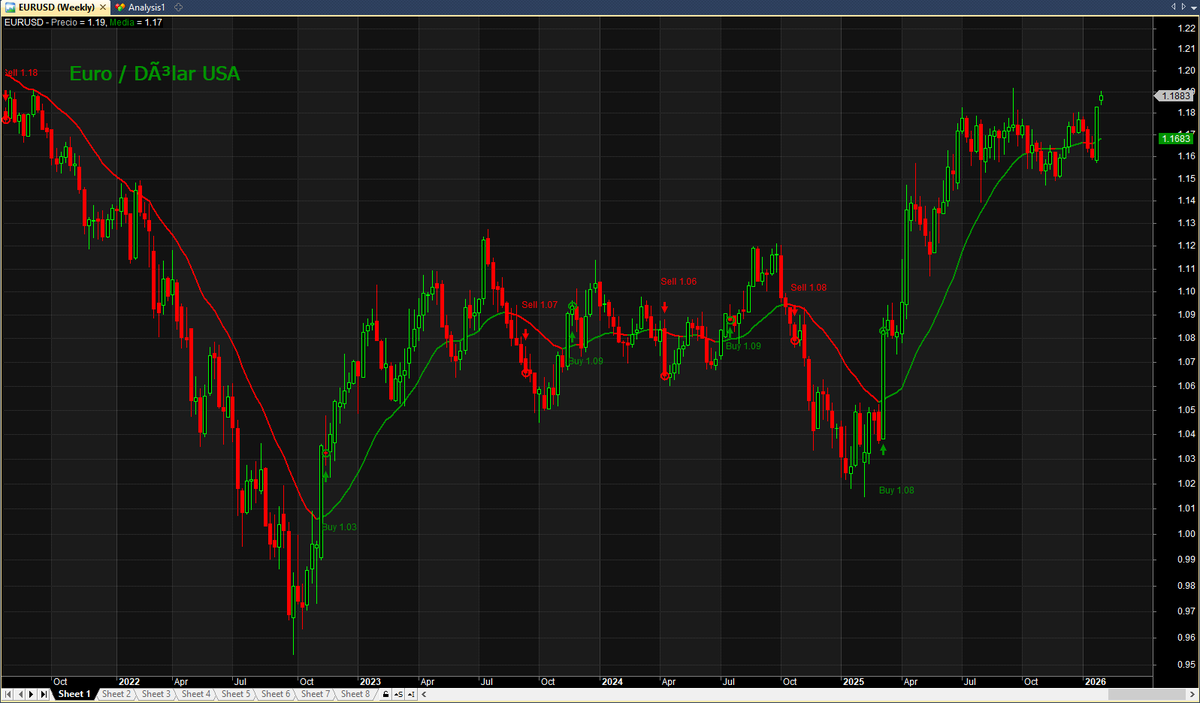This screenshot has height=703, width=1200.
Task: Select Sheet 8 tab
Action: pos(355,694)
